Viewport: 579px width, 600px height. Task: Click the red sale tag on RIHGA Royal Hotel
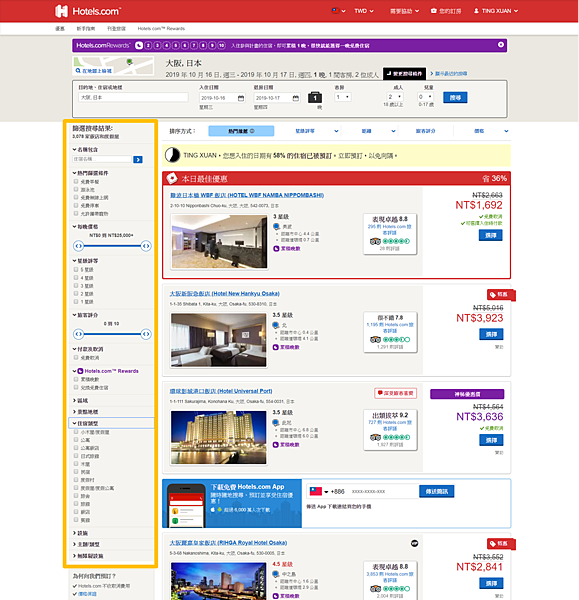(x=501, y=543)
